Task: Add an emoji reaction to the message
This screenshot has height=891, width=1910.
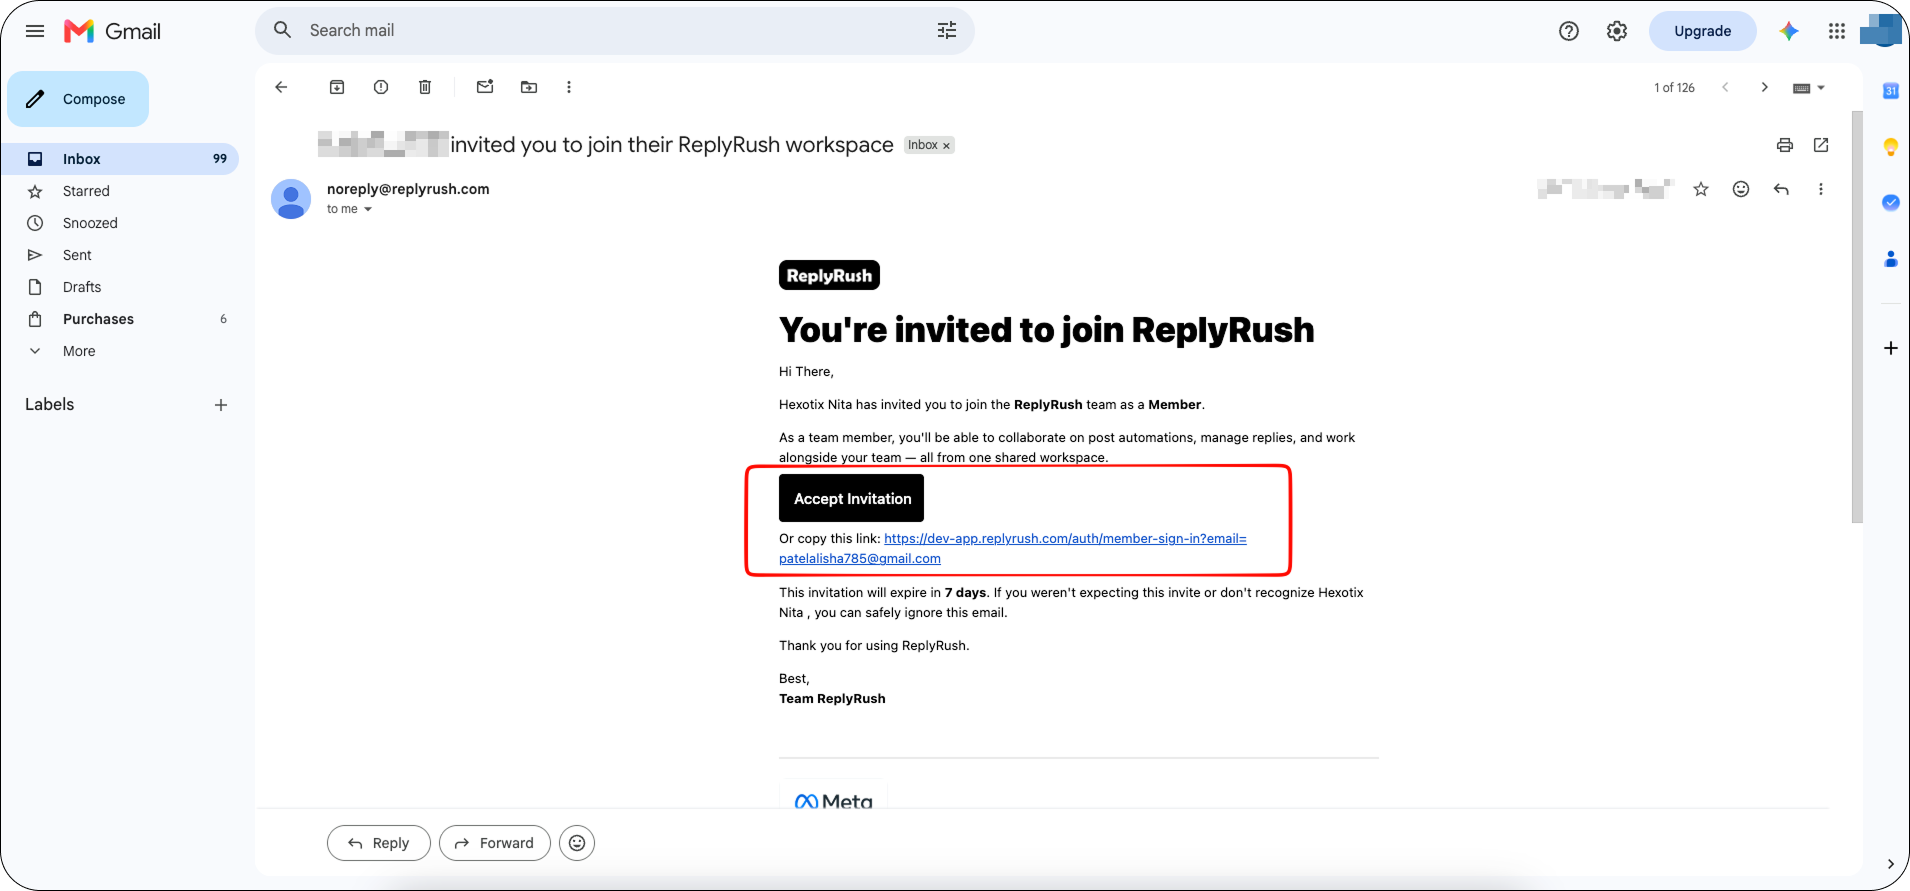Action: (1741, 189)
